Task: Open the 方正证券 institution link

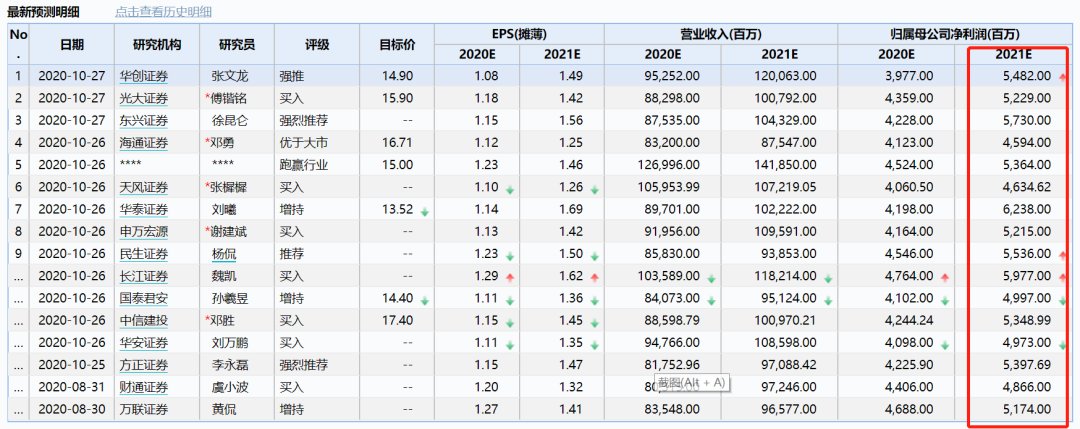Action: [143, 365]
